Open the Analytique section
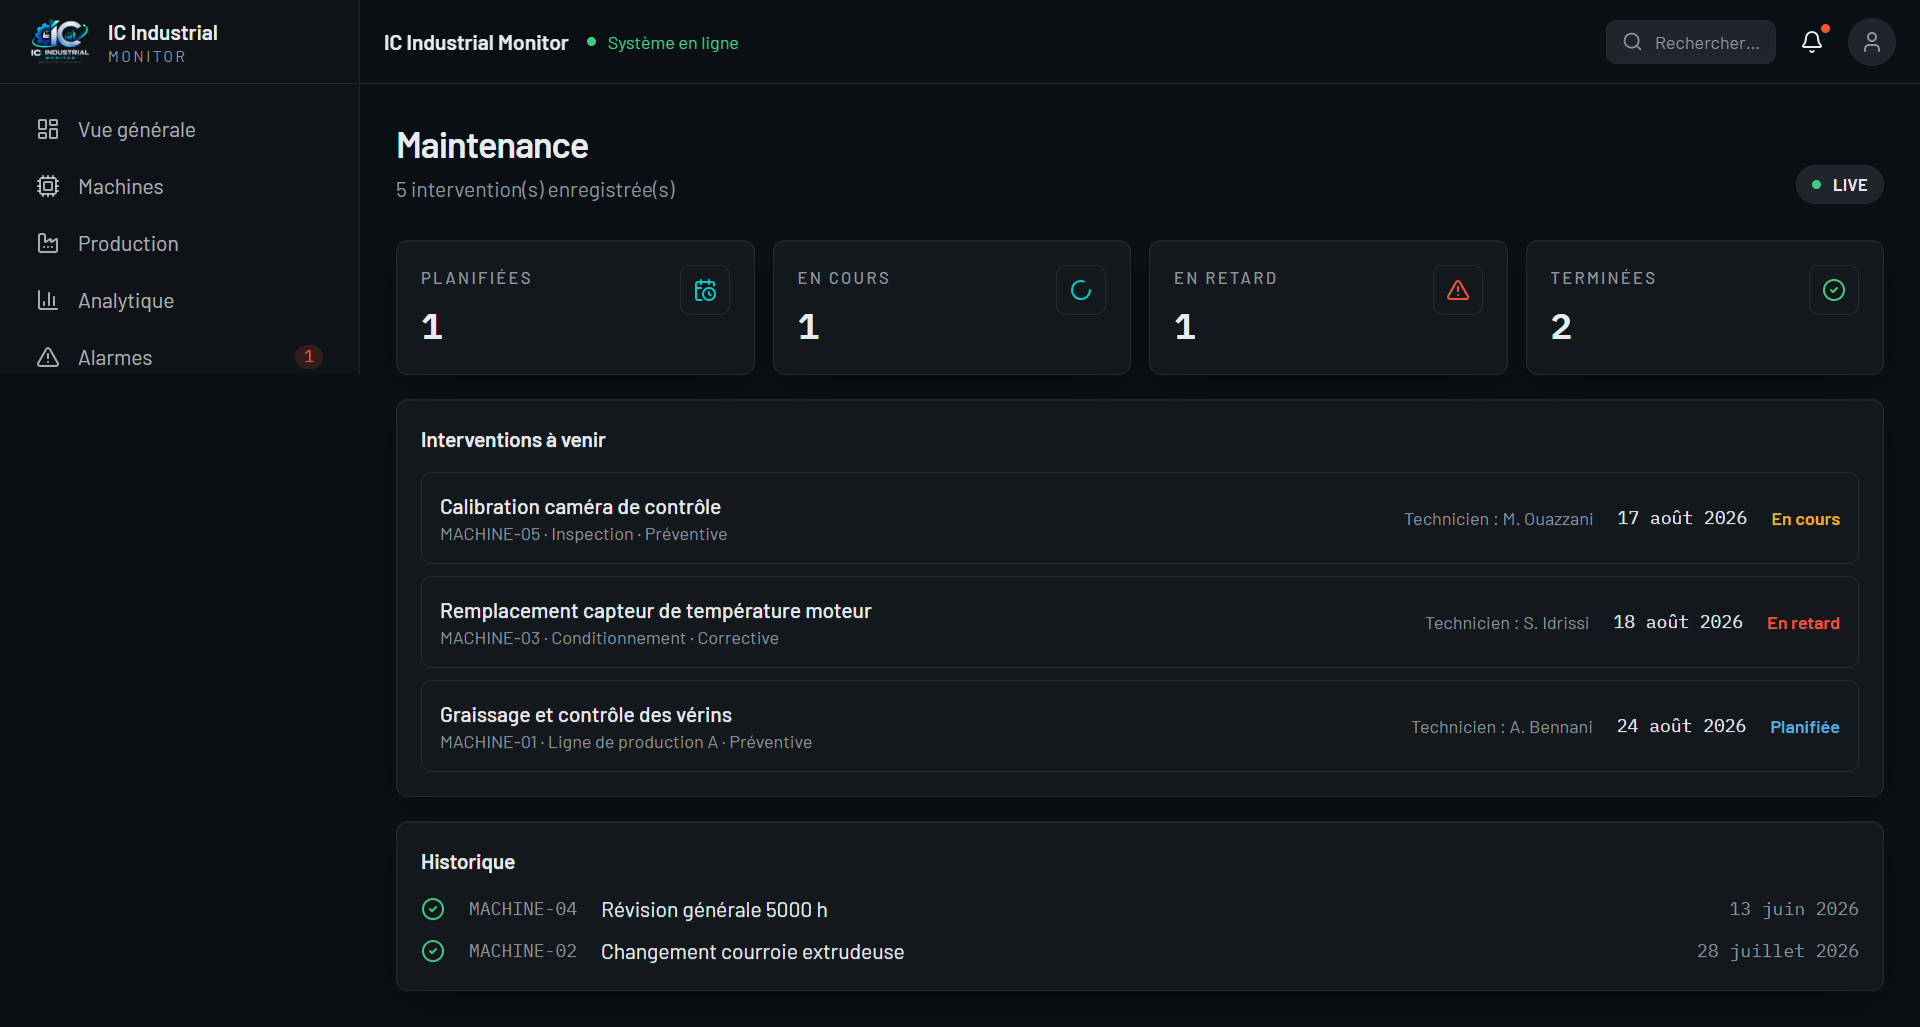 [x=180, y=300]
